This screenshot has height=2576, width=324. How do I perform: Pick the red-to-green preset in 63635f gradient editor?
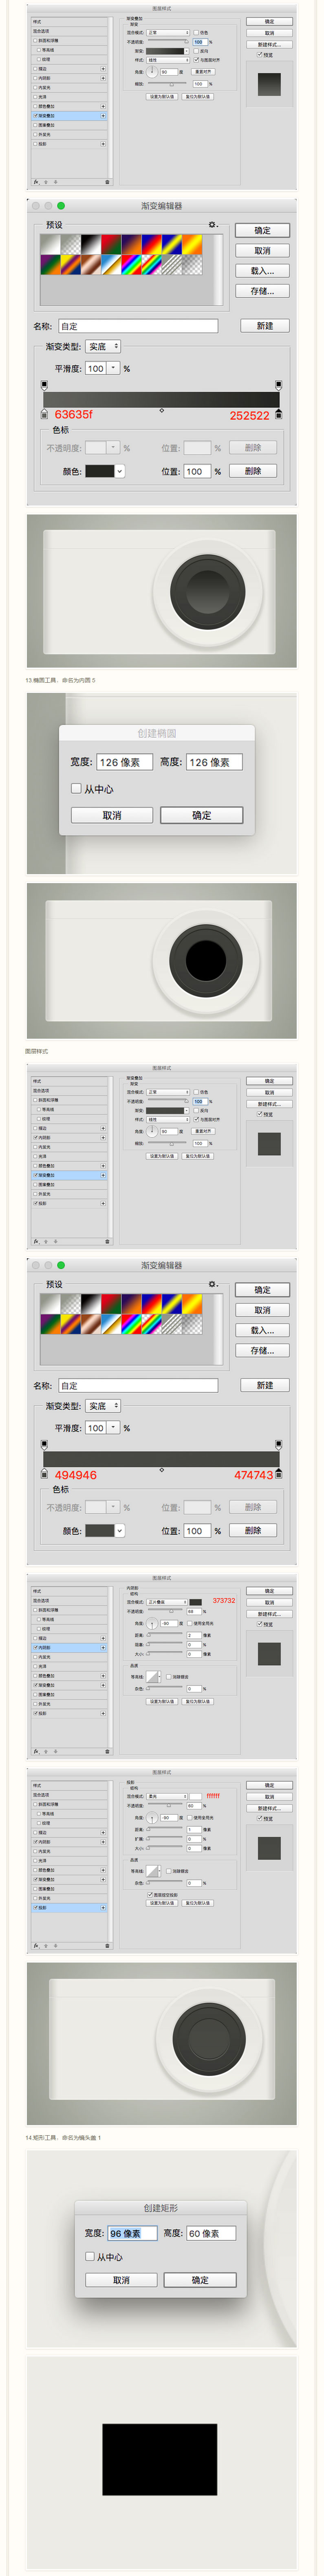pos(111,244)
